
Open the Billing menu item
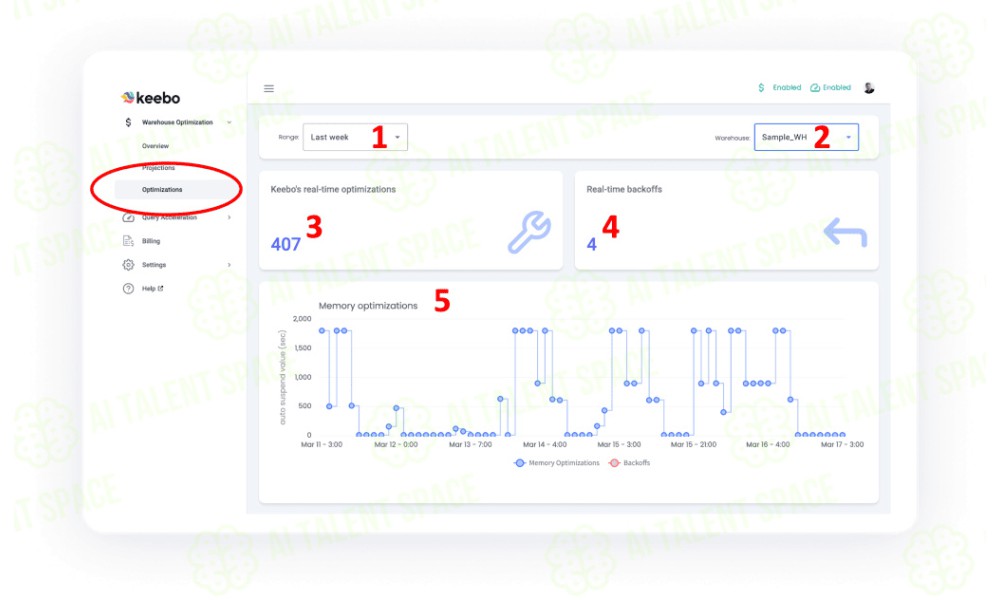(151, 241)
